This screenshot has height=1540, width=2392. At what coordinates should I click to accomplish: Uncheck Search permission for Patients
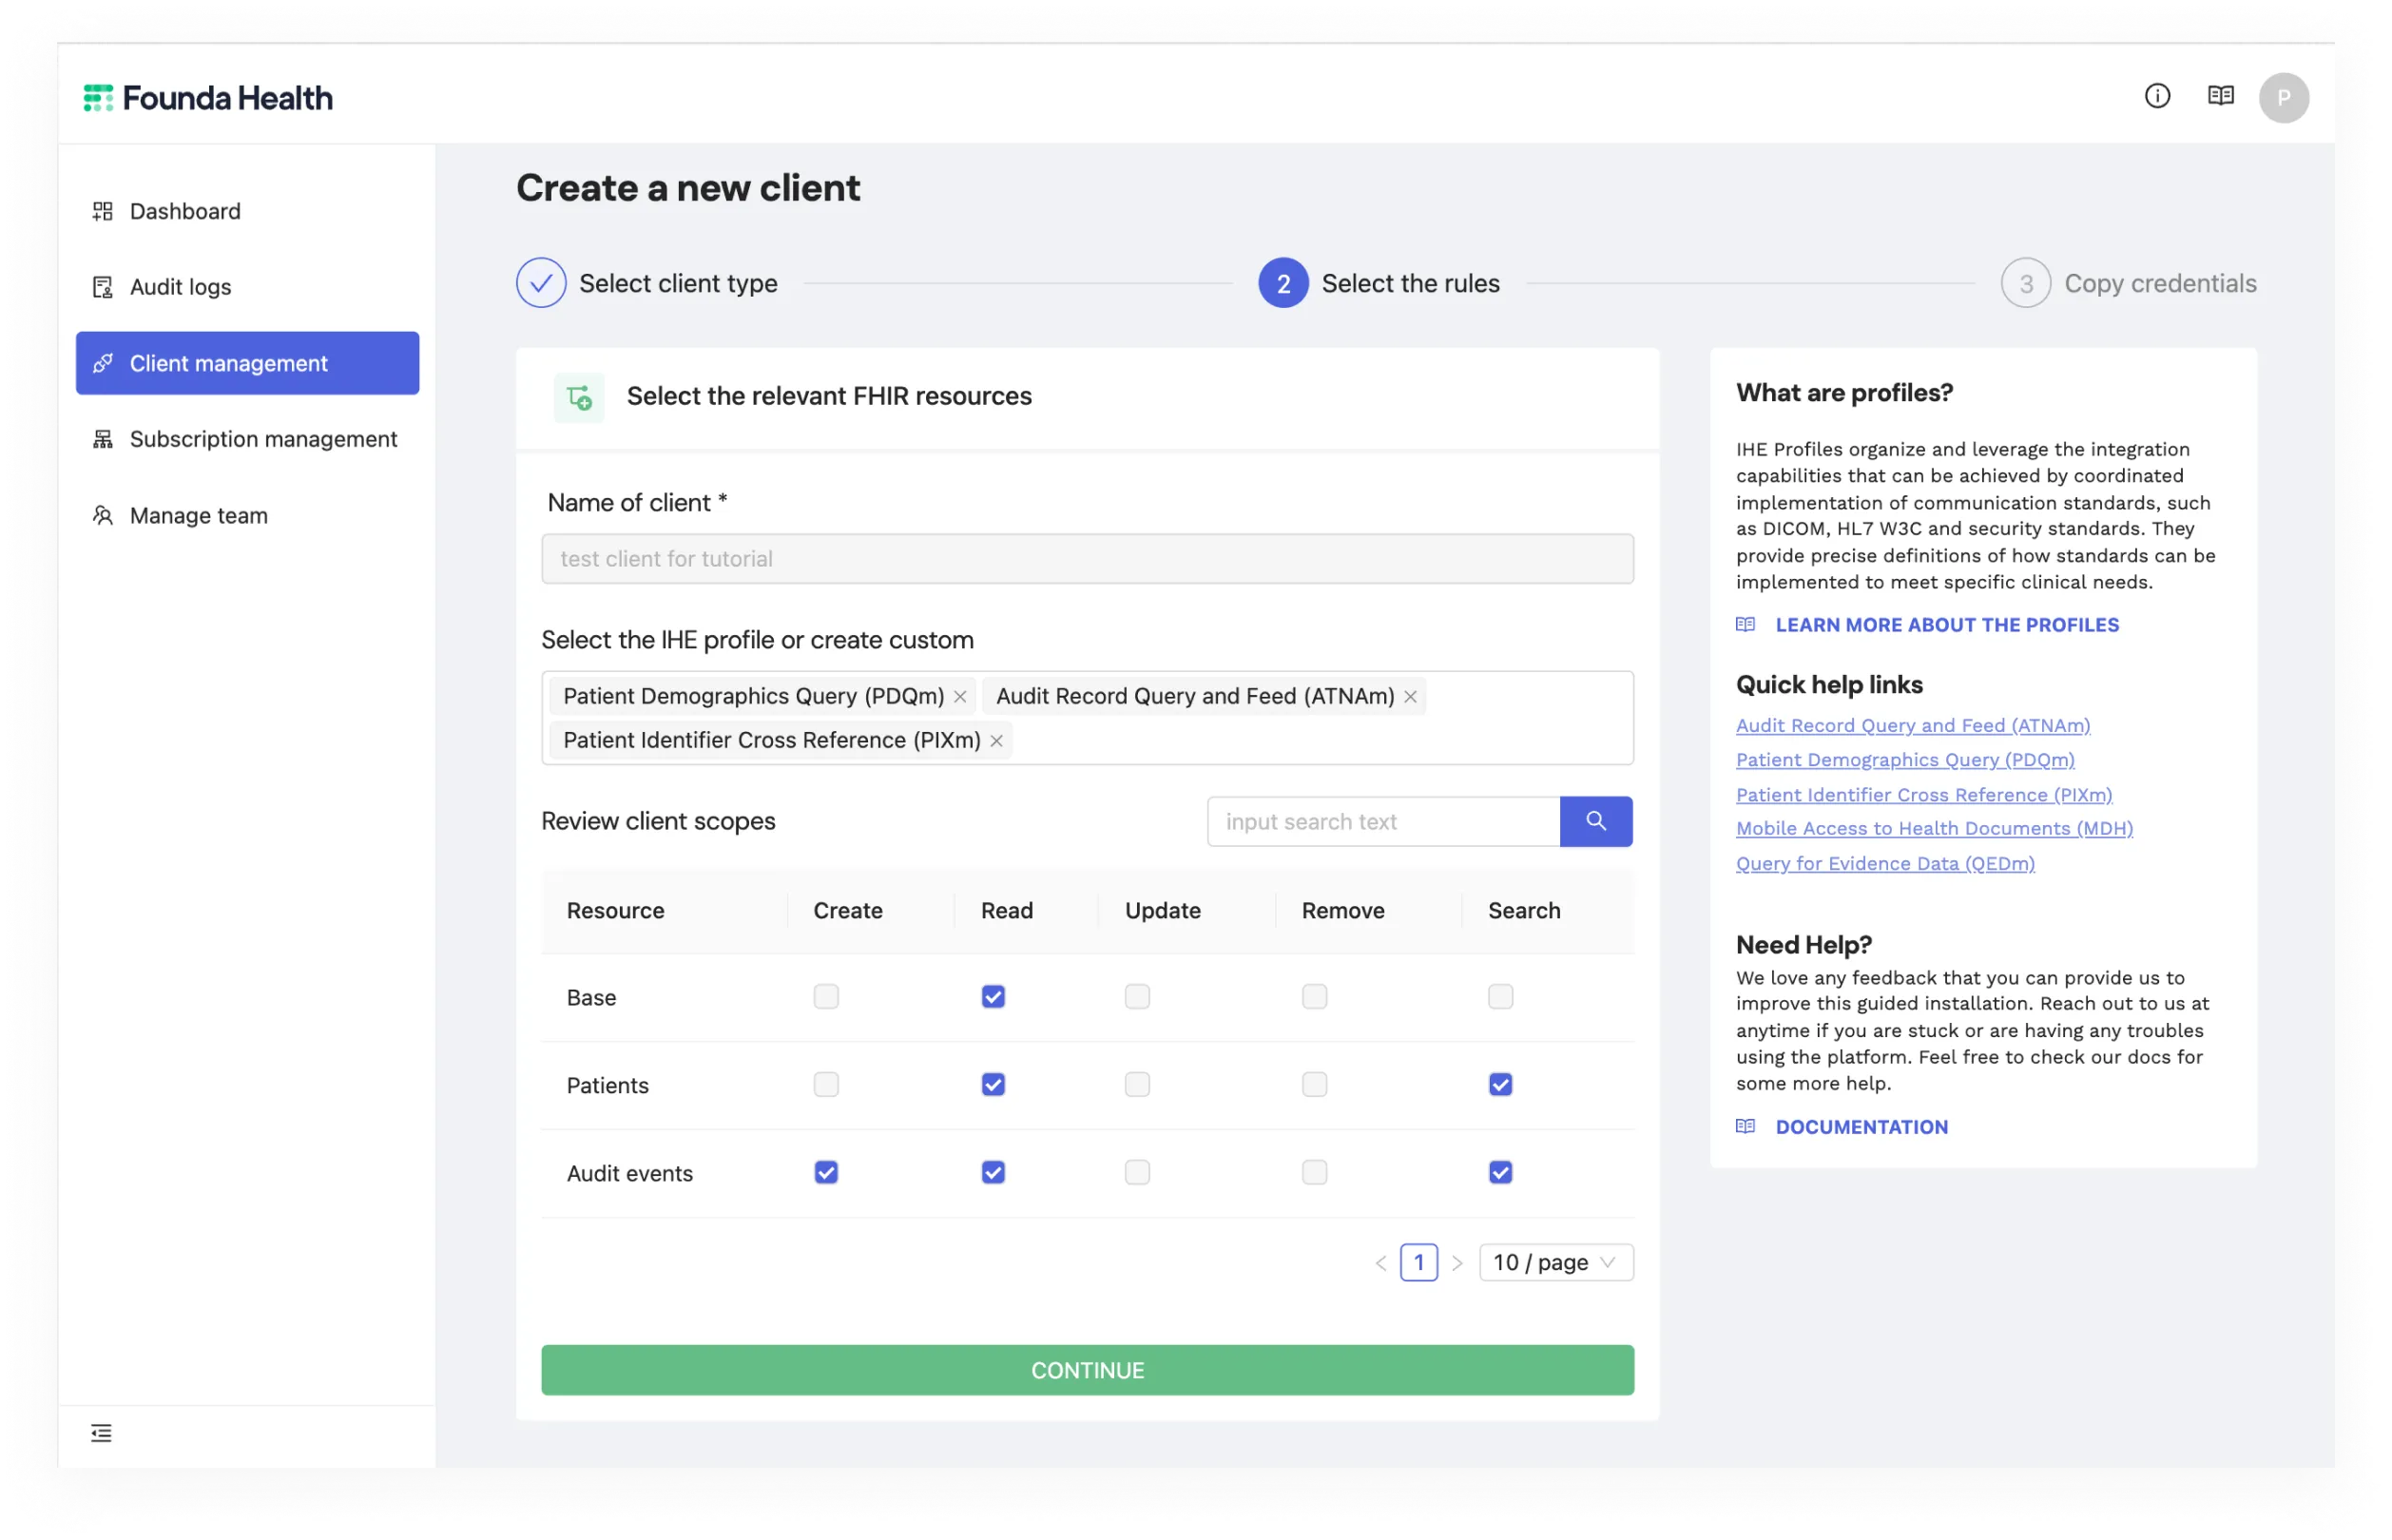click(1500, 1085)
